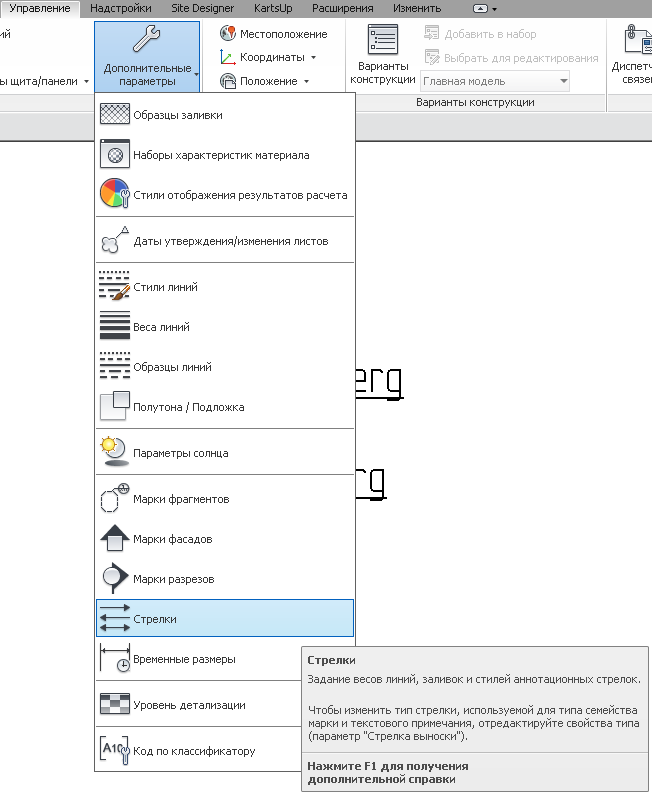Screen dimensions: 652x794
Task: Open the Управление ribbon tab
Action: (39, 9)
